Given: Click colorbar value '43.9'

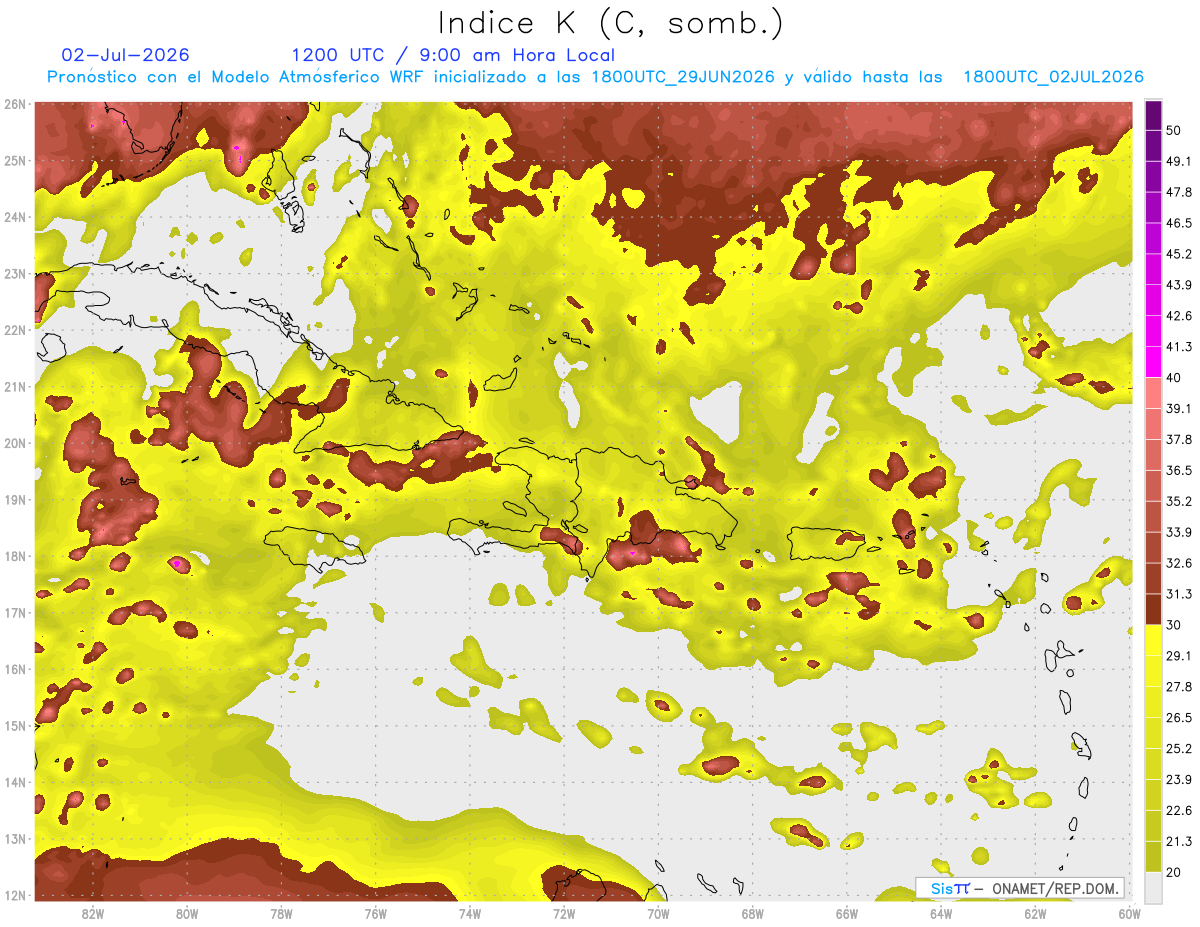Looking at the screenshot, I should coord(1178,284).
